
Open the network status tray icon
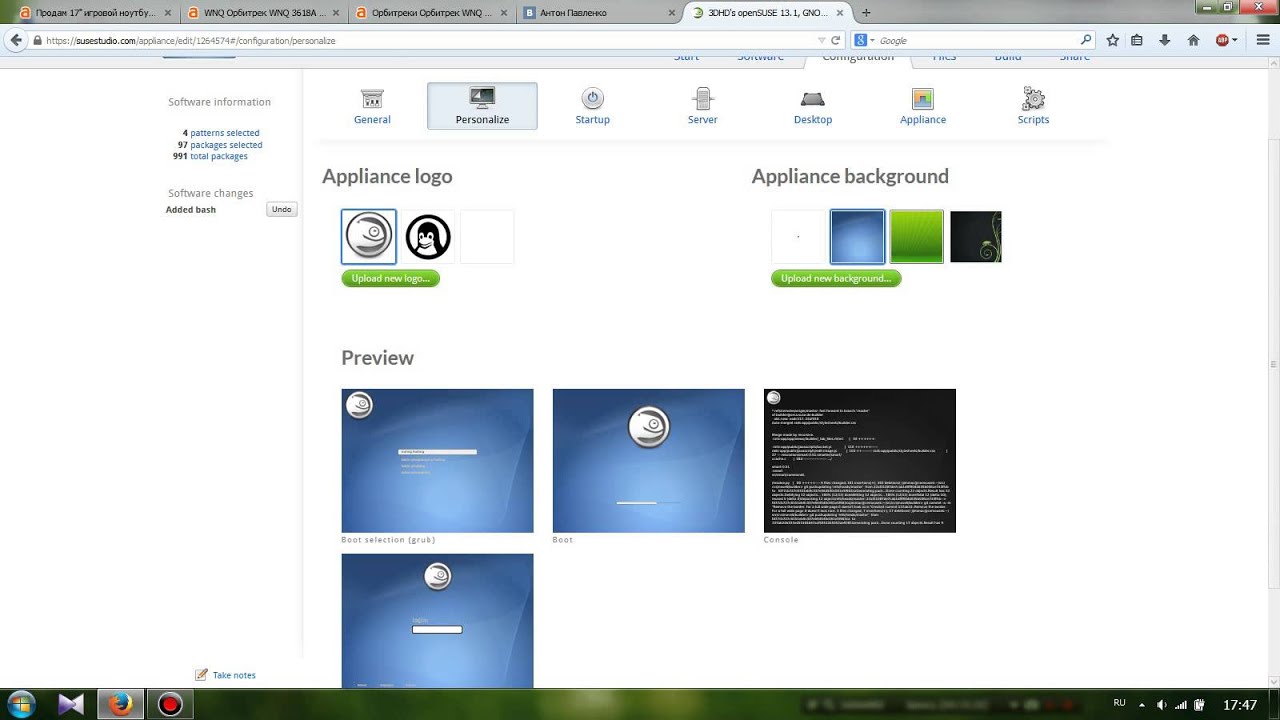pyautogui.click(x=1180, y=705)
